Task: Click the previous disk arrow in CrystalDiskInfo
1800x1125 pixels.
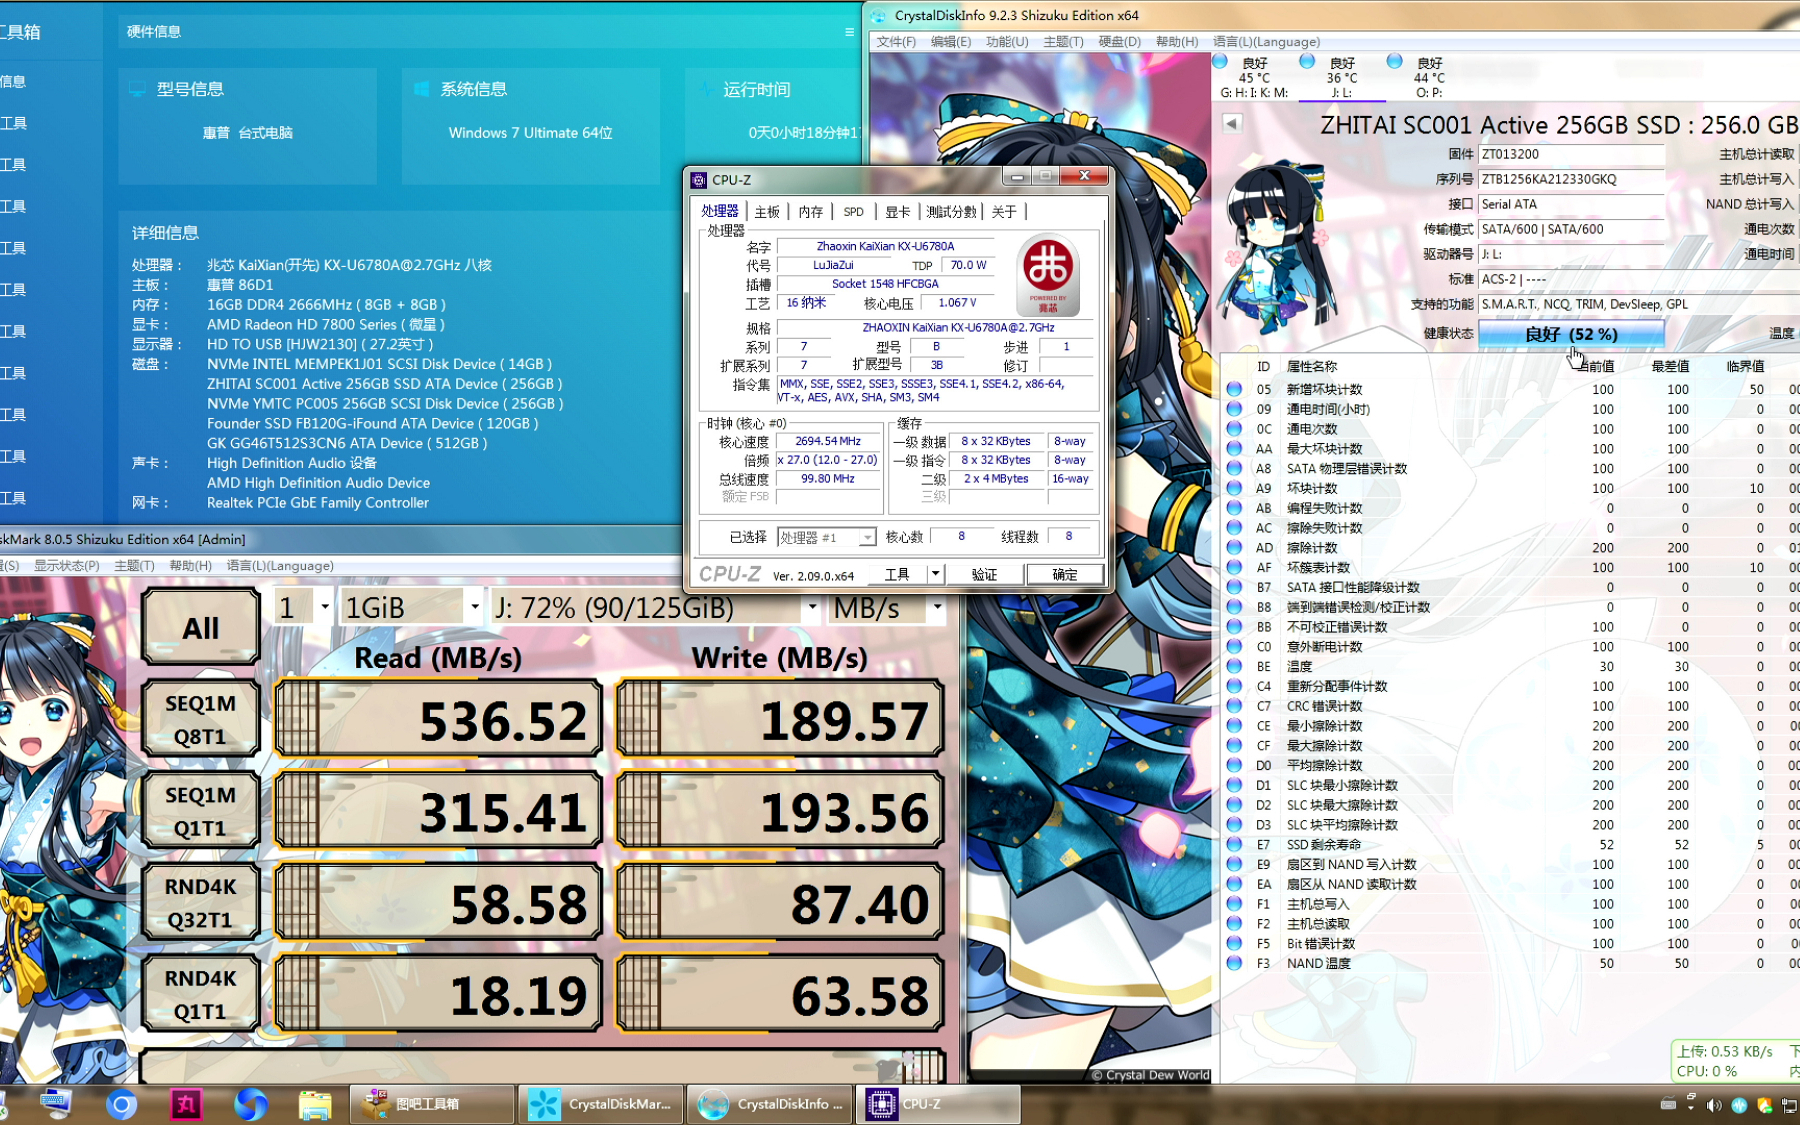Action: click(1232, 123)
